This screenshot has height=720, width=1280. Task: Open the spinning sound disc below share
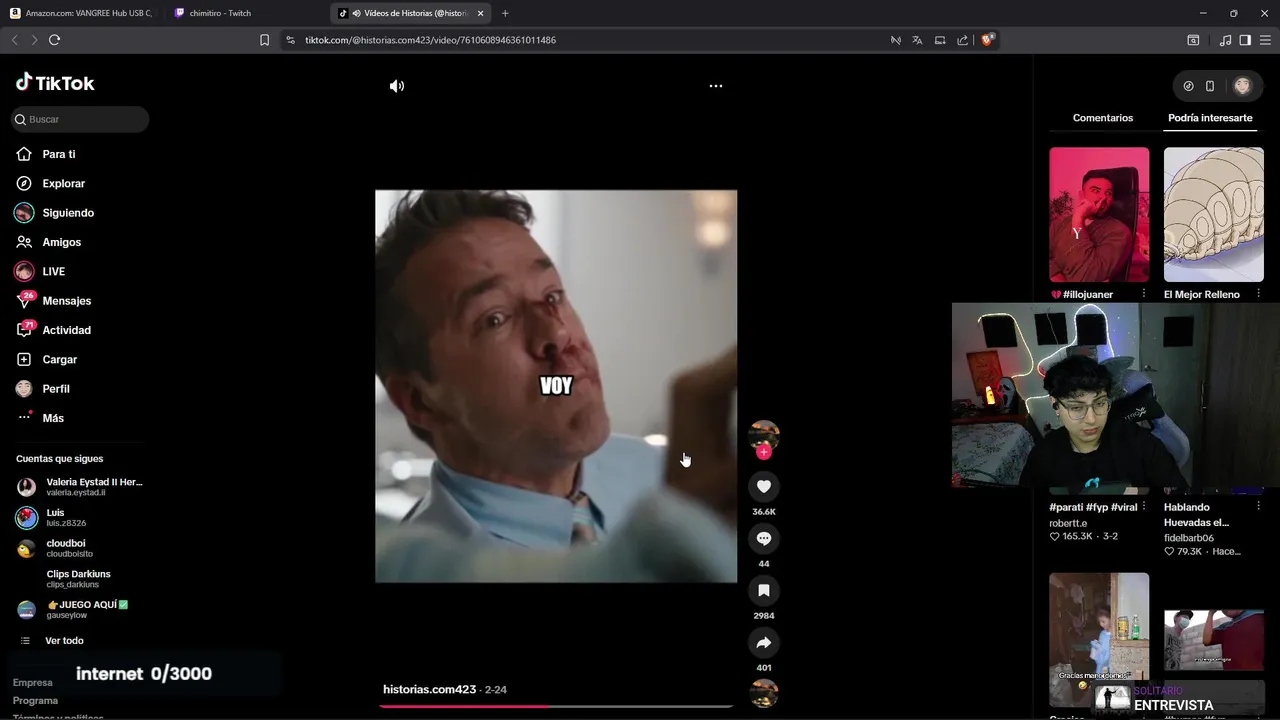(764, 693)
